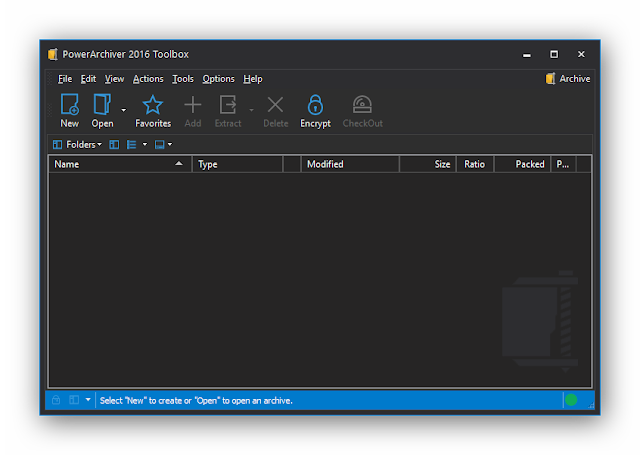Select the preview pane icon
Screen dimensions: 640x455
pyautogui.click(x=160, y=144)
